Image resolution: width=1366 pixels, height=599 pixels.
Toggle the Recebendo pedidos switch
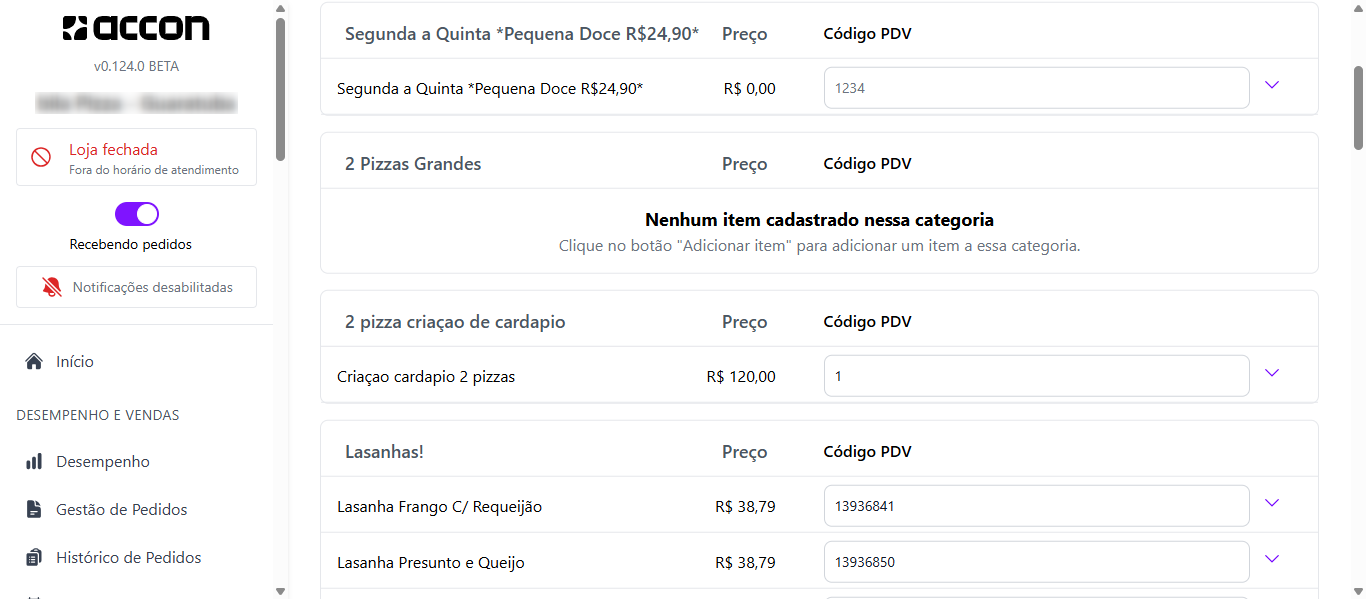click(x=137, y=214)
